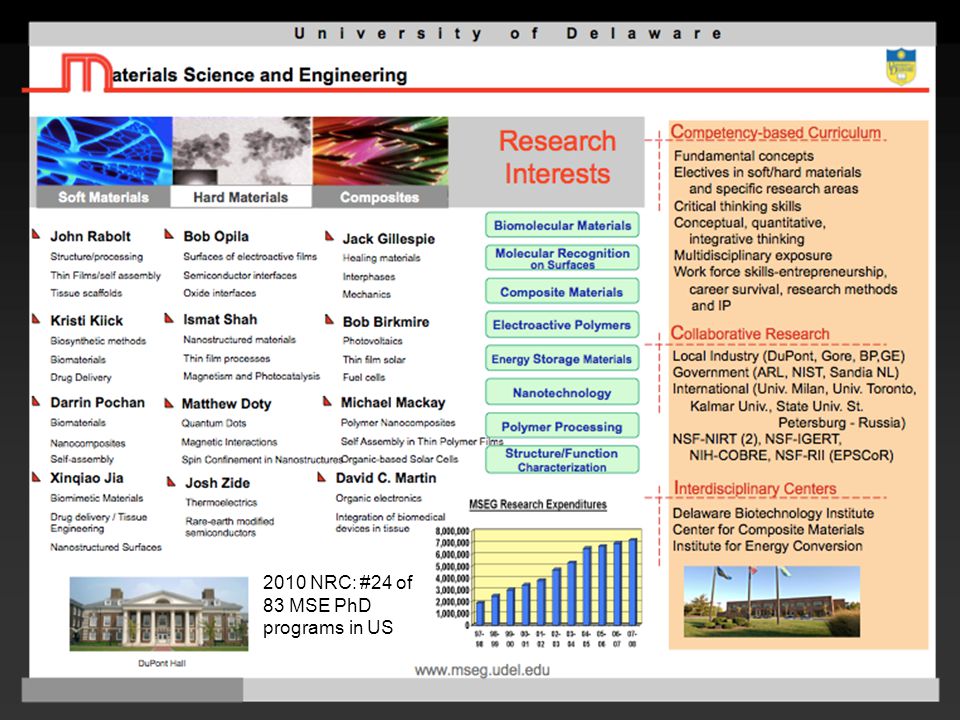The height and width of the screenshot is (720, 960).
Task: Click the Institute for Energy Conversion text
Action: (768, 546)
